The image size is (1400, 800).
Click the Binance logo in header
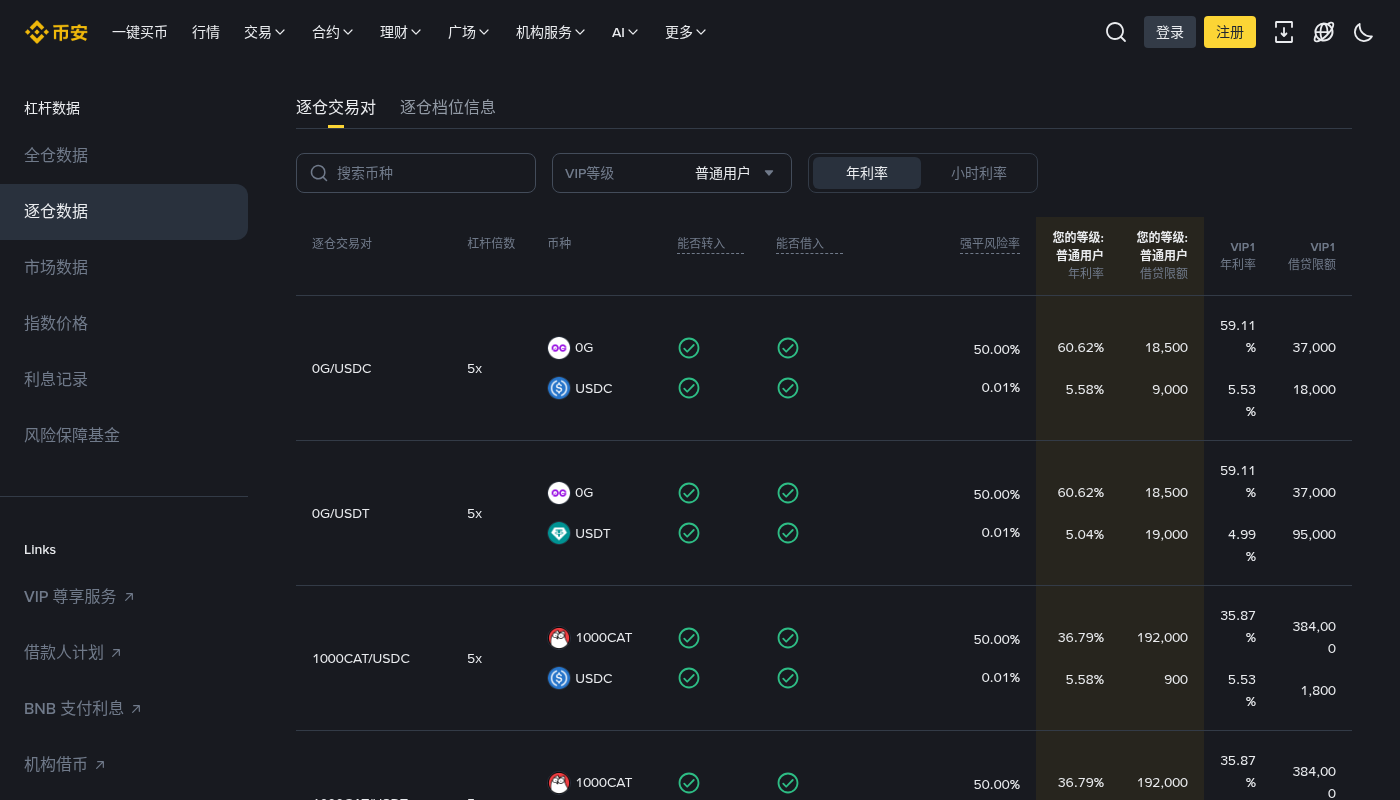pyautogui.click(x=56, y=32)
